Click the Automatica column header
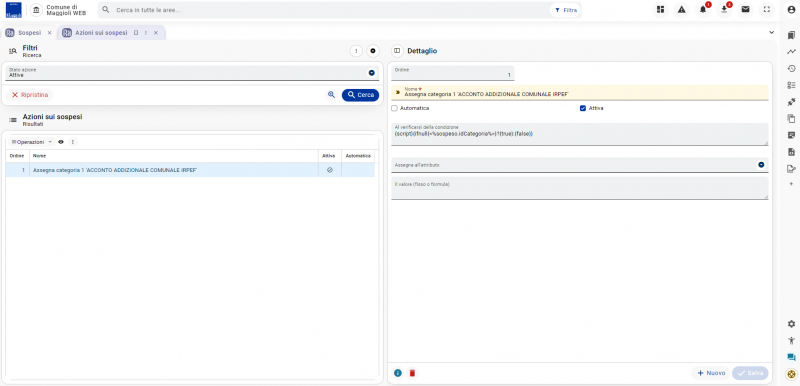Image resolution: width=800 pixels, height=386 pixels. [358, 156]
